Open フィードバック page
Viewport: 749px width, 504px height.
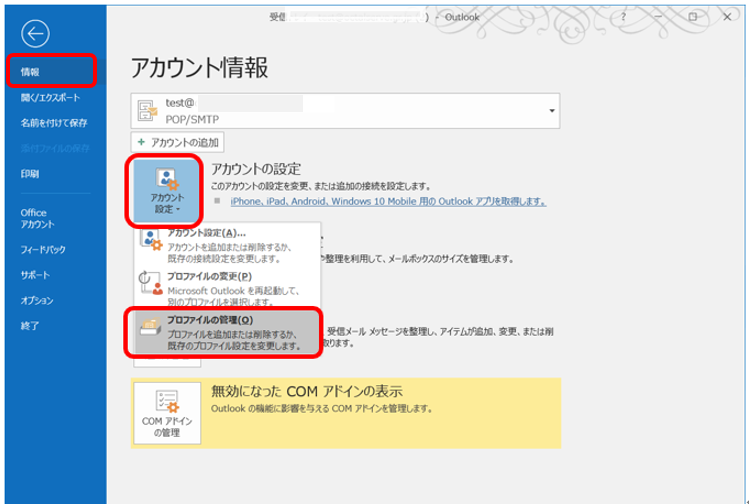point(43,249)
